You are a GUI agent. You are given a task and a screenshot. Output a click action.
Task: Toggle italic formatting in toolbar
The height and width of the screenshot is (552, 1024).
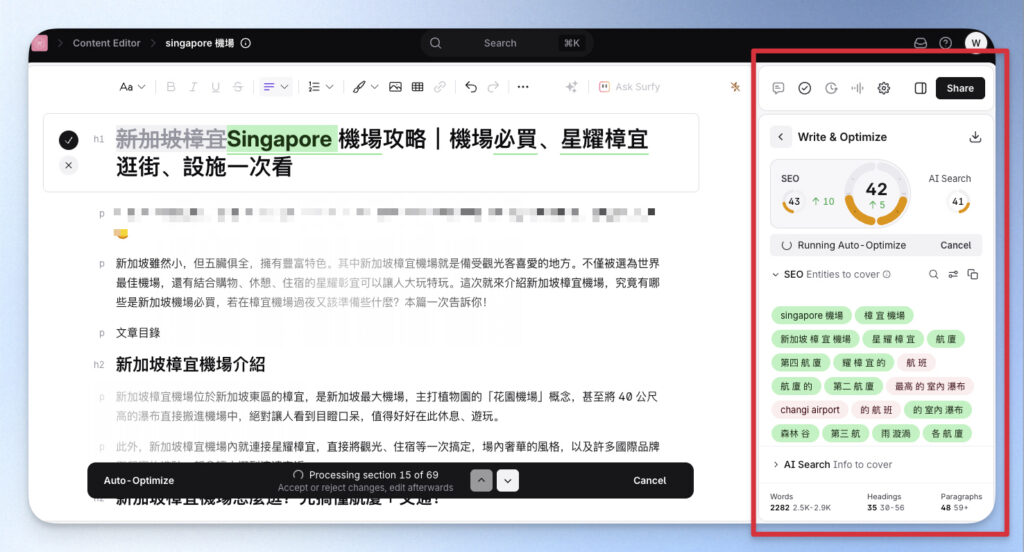pyautogui.click(x=193, y=87)
